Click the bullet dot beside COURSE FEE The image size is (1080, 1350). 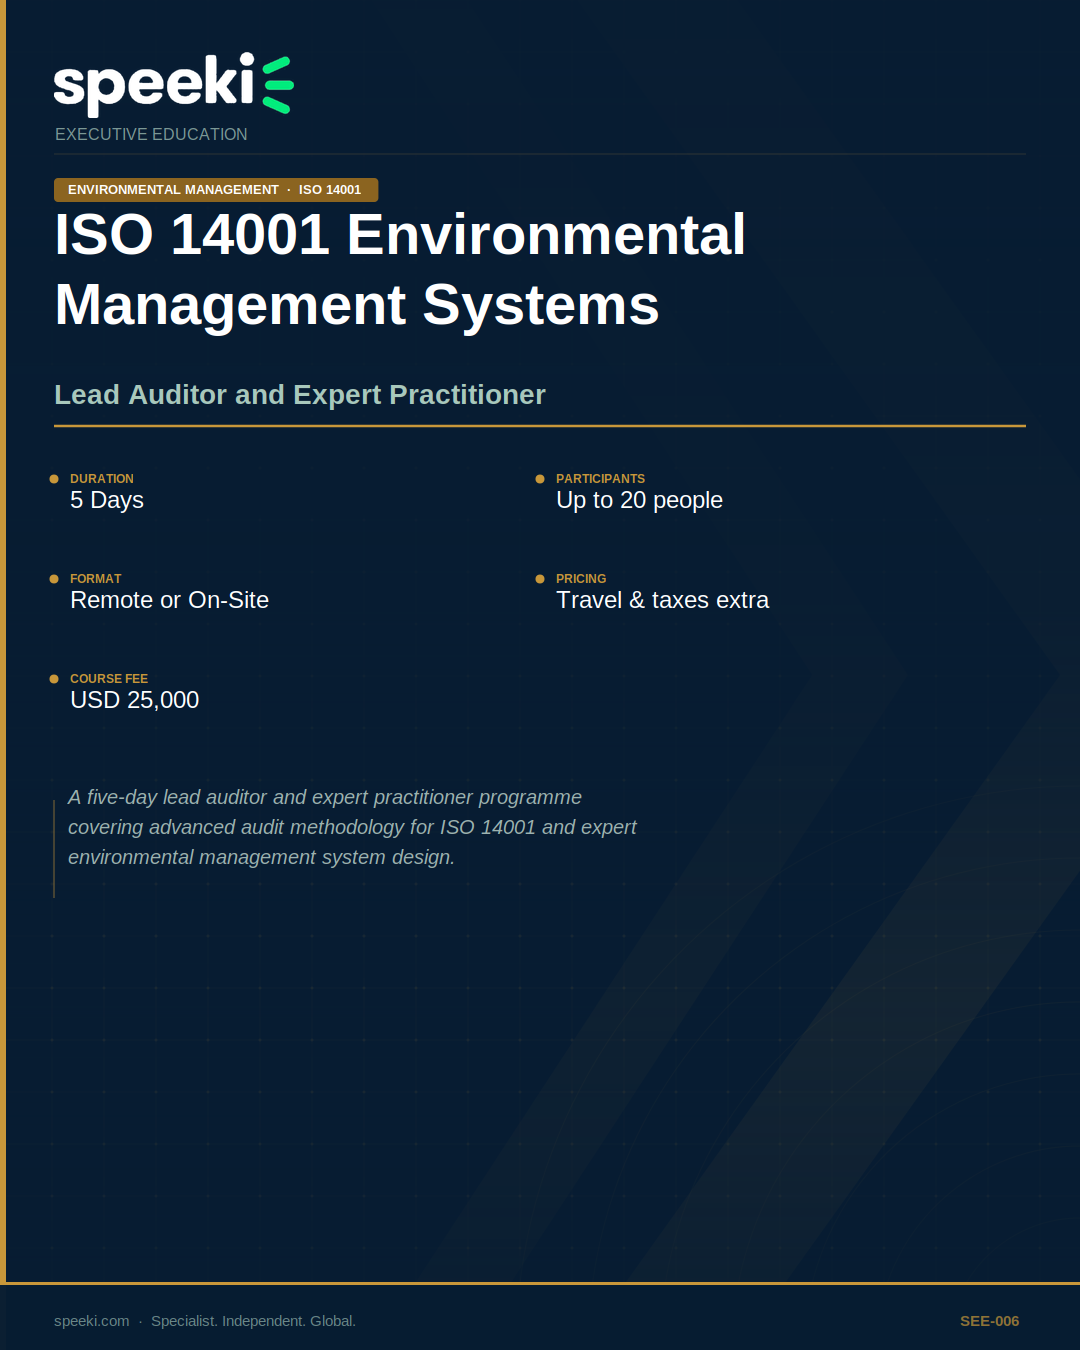54,679
